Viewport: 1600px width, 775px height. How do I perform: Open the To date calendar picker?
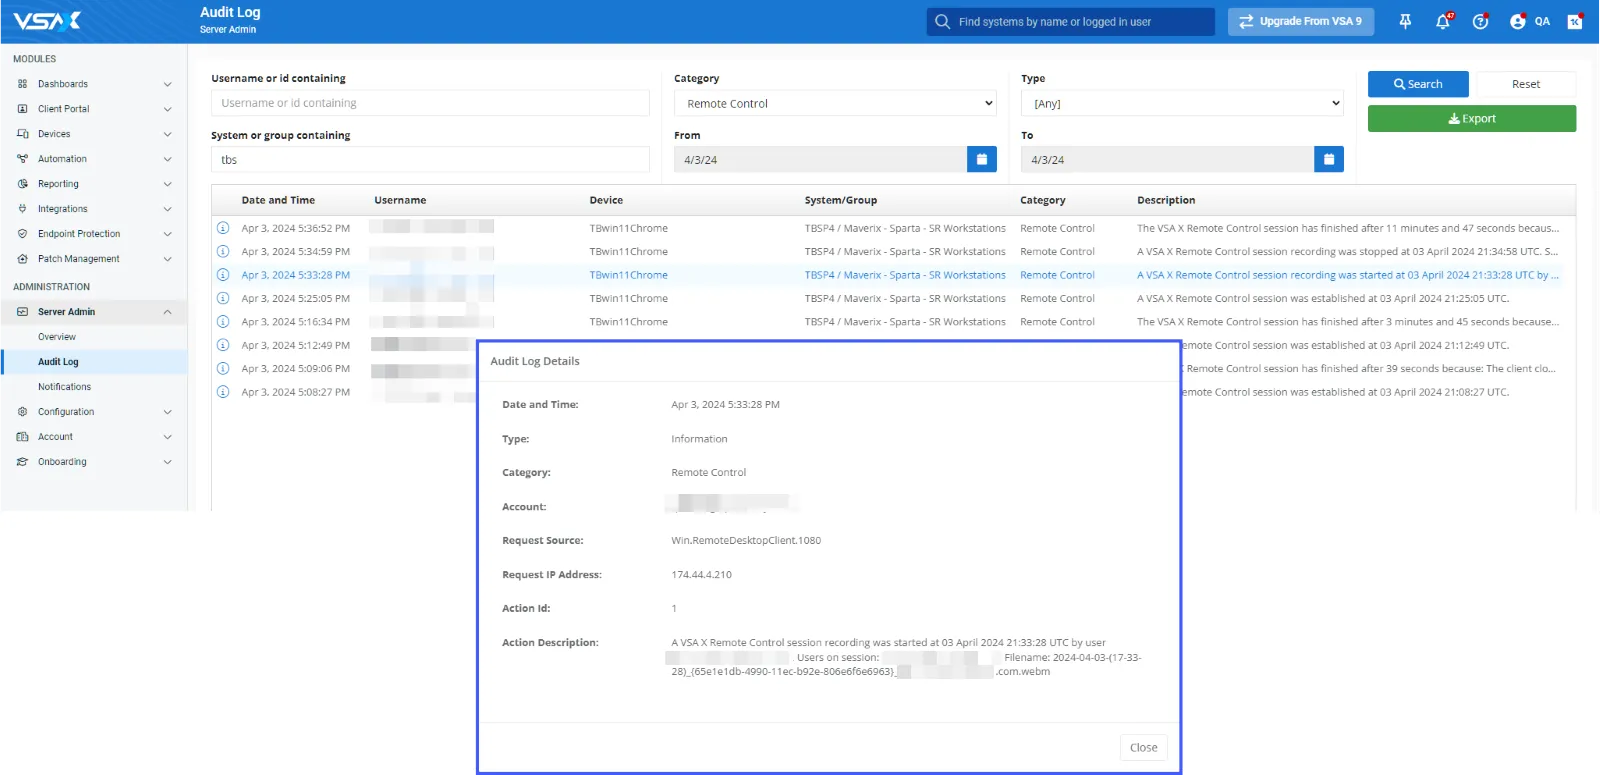[1328, 159]
